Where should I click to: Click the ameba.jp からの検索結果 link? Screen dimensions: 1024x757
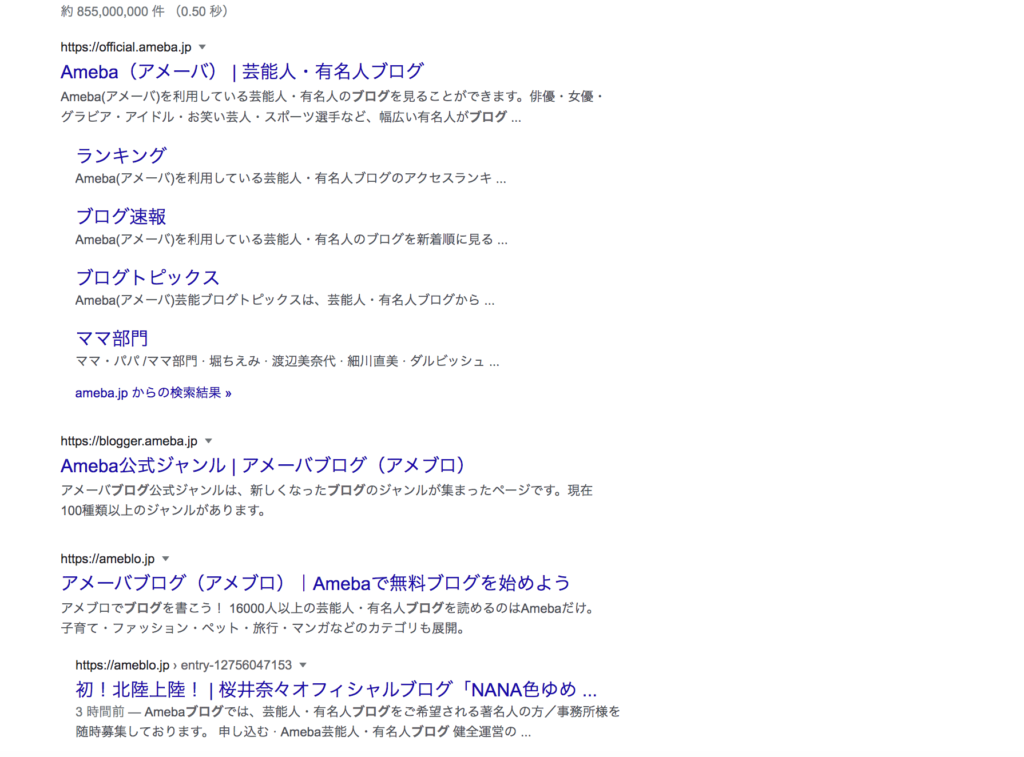(x=153, y=393)
